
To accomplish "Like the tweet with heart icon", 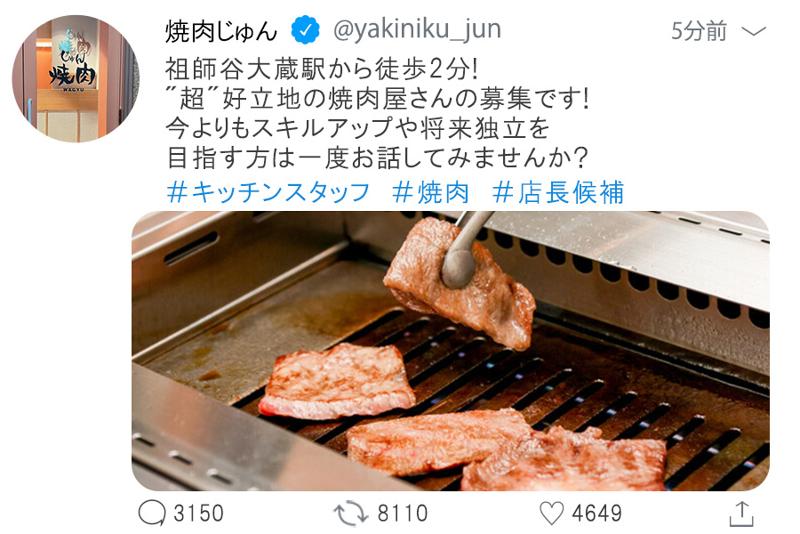I will (x=552, y=513).
